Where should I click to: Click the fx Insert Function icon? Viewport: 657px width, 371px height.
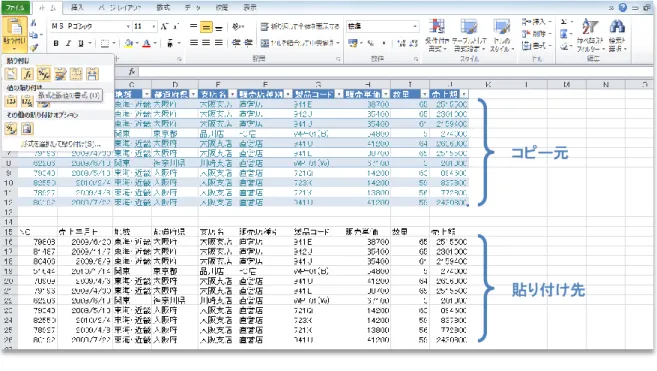click(132, 72)
